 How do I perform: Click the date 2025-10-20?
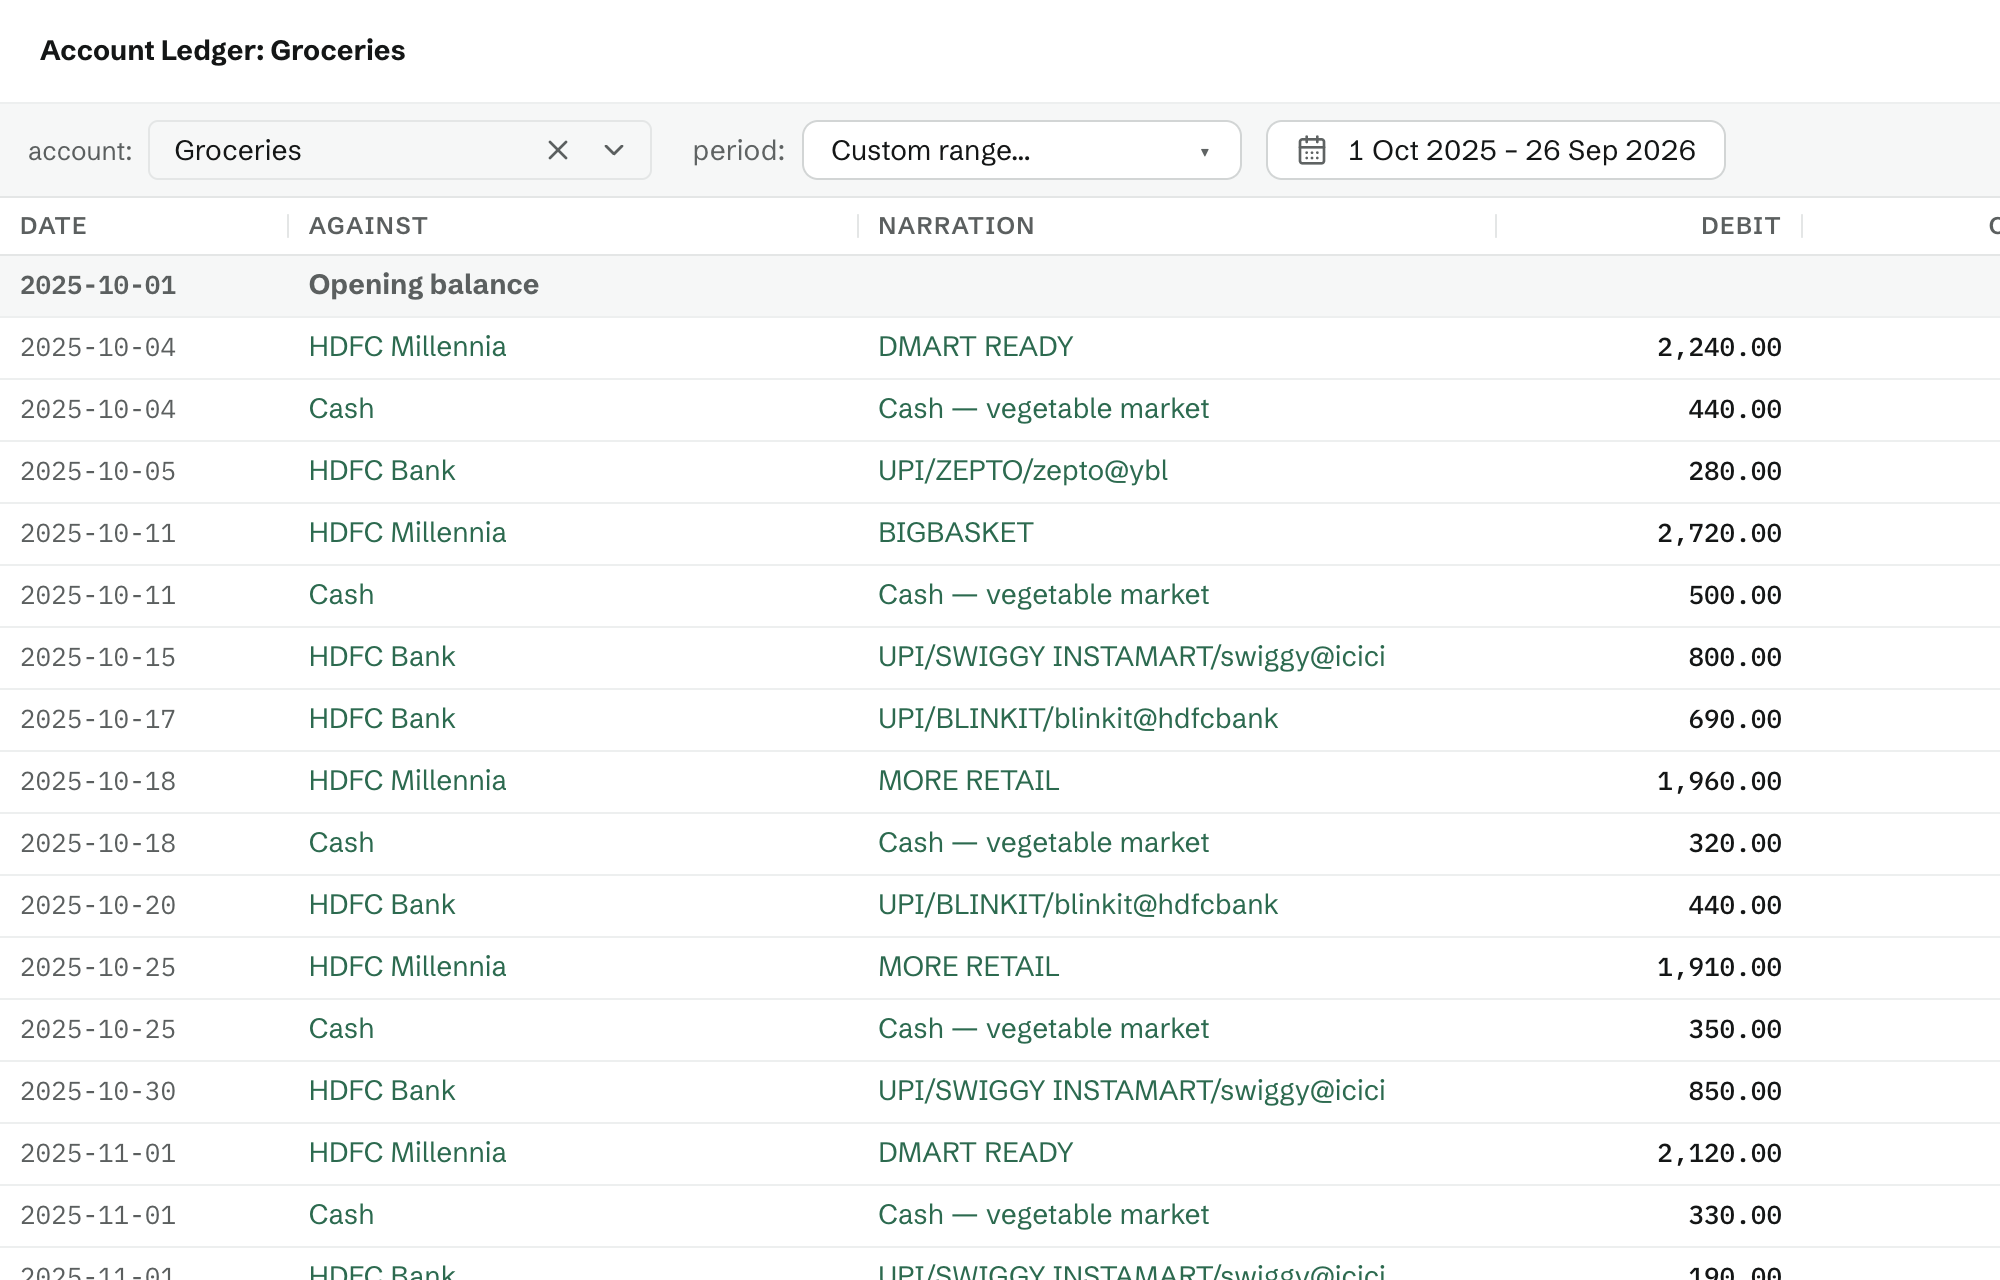pos(98,906)
